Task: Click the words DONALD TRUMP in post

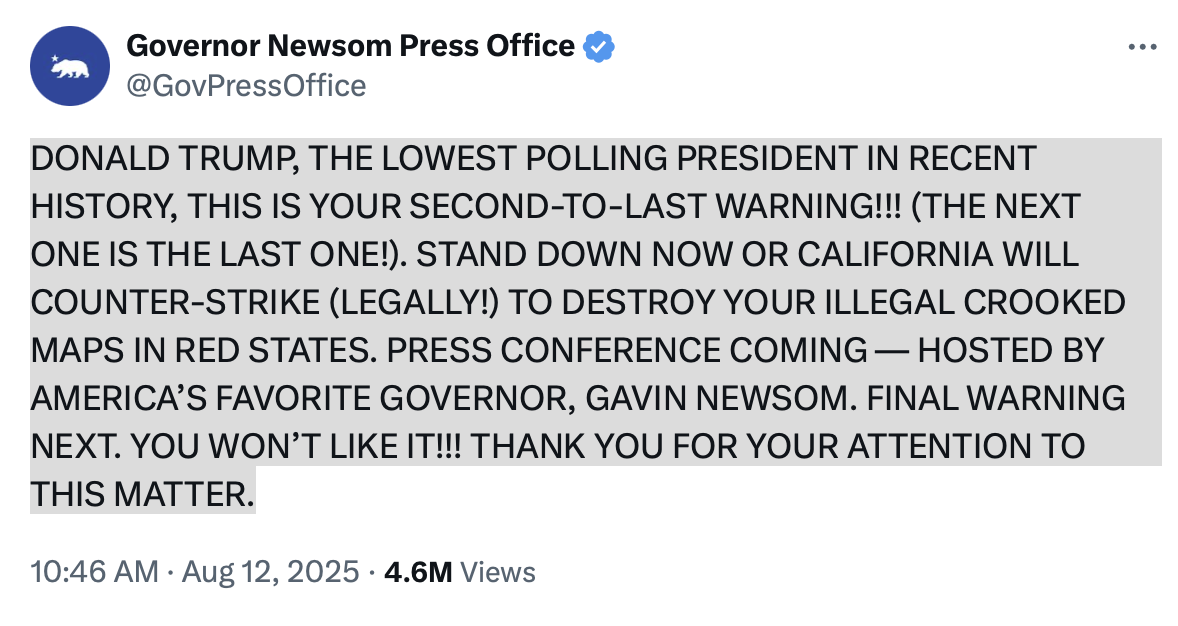Action: 165,159
